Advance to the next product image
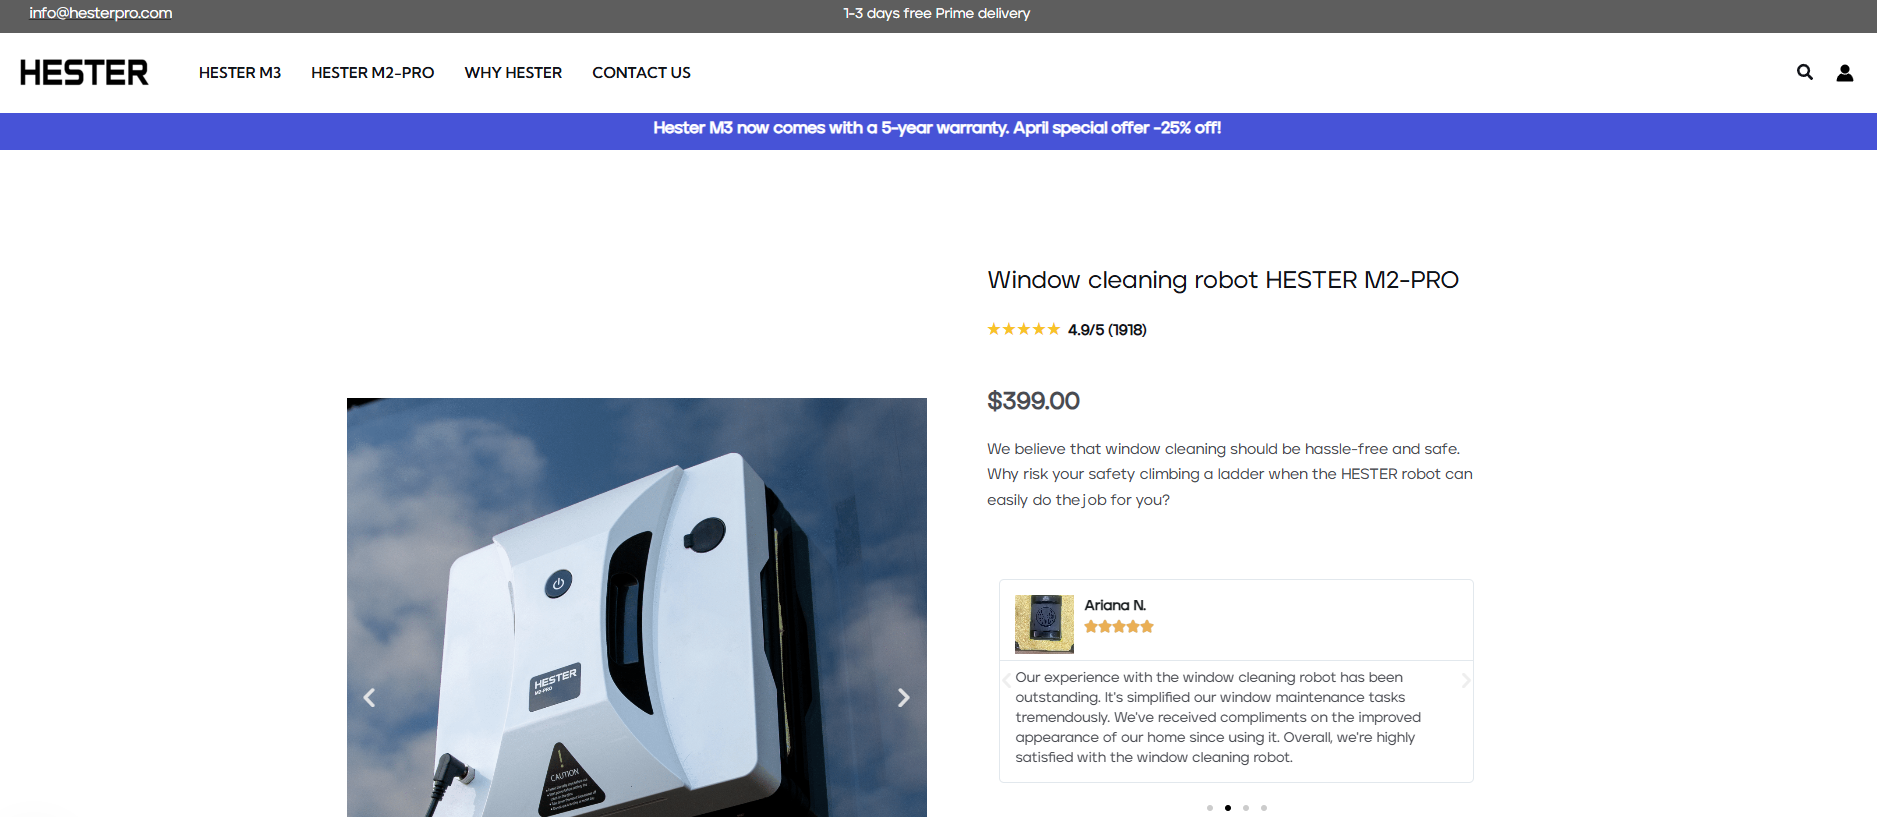Viewport: 1877px width, 817px height. tap(903, 697)
